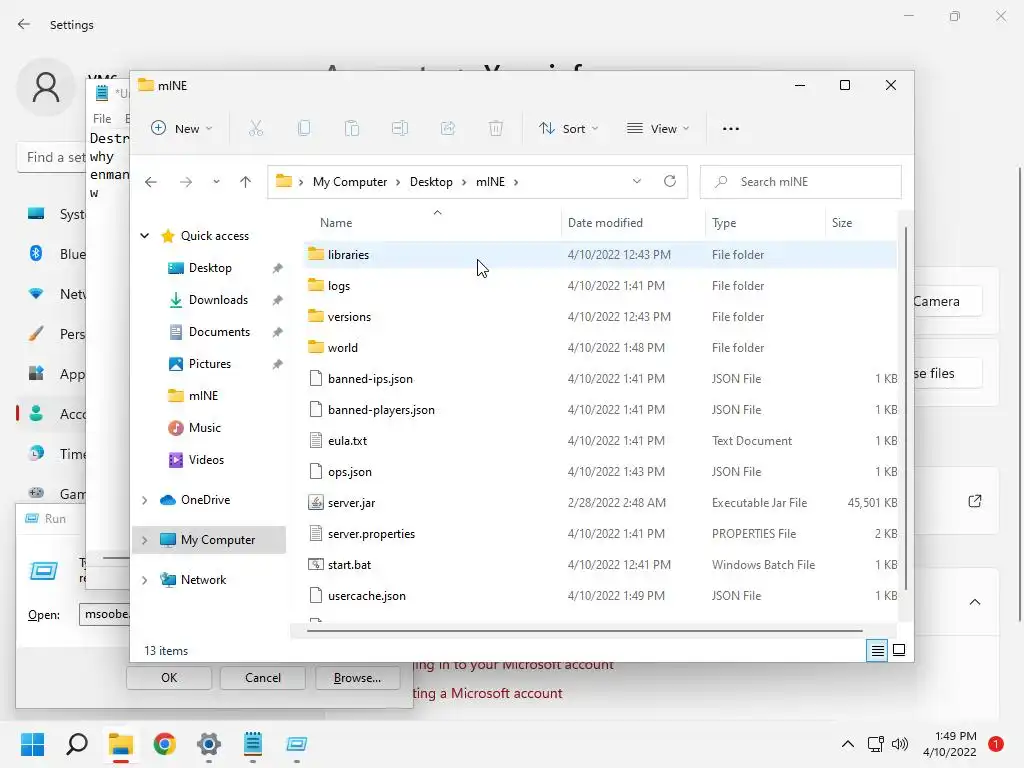Image resolution: width=1024 pixels, height=768 pixels.
Task: Expand the OneDrive tree node
Action: click(x=144, y=500)
